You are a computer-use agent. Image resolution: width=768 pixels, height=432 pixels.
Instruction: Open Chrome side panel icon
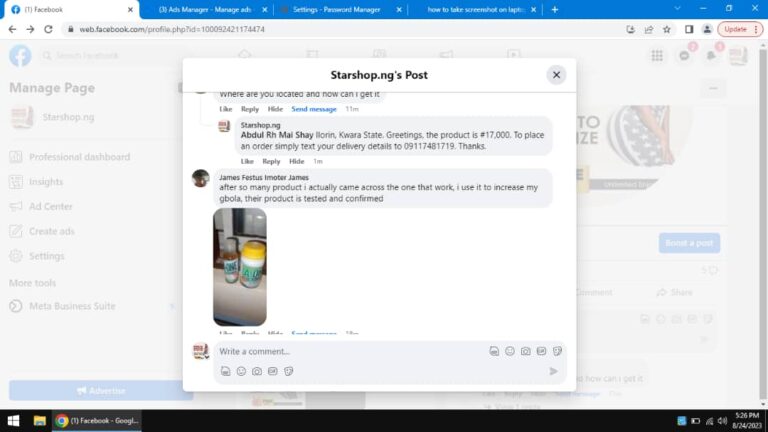click(689, 29)
